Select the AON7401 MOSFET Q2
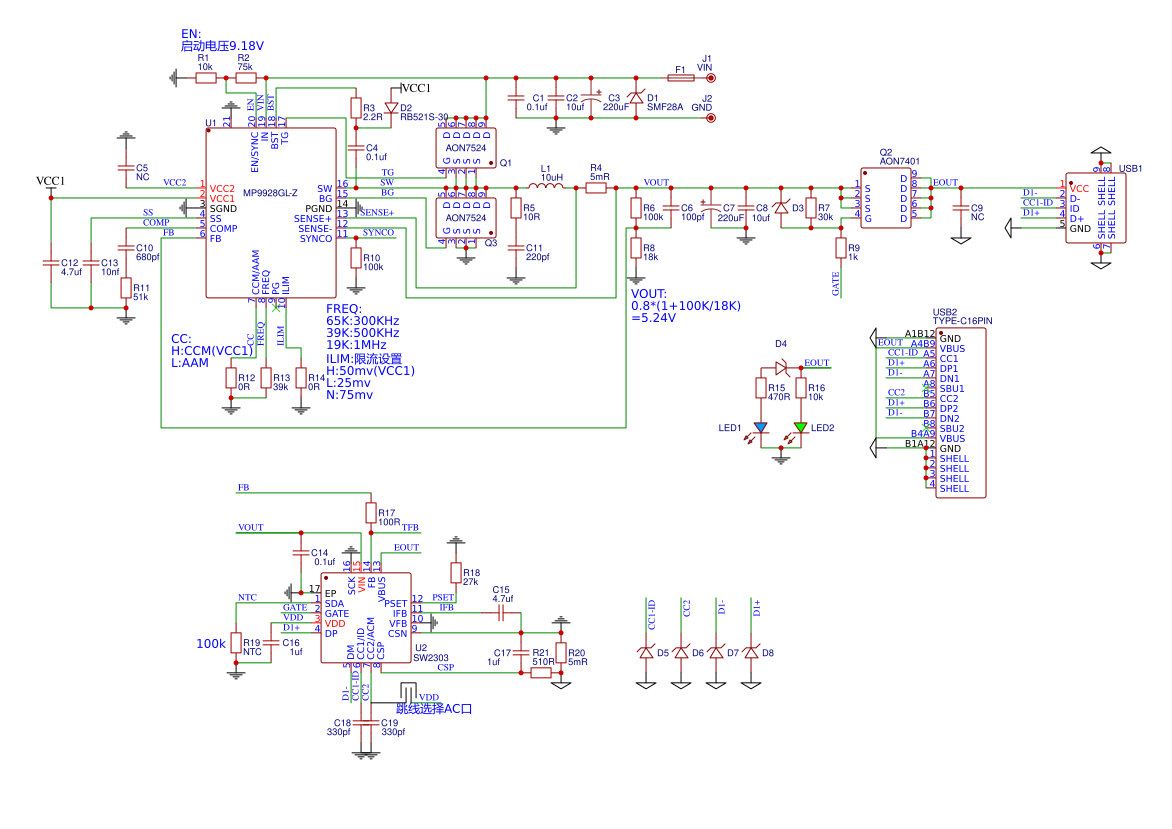Image resolution: width=1172 pixels, height=829 pixels. coord(885,198)
